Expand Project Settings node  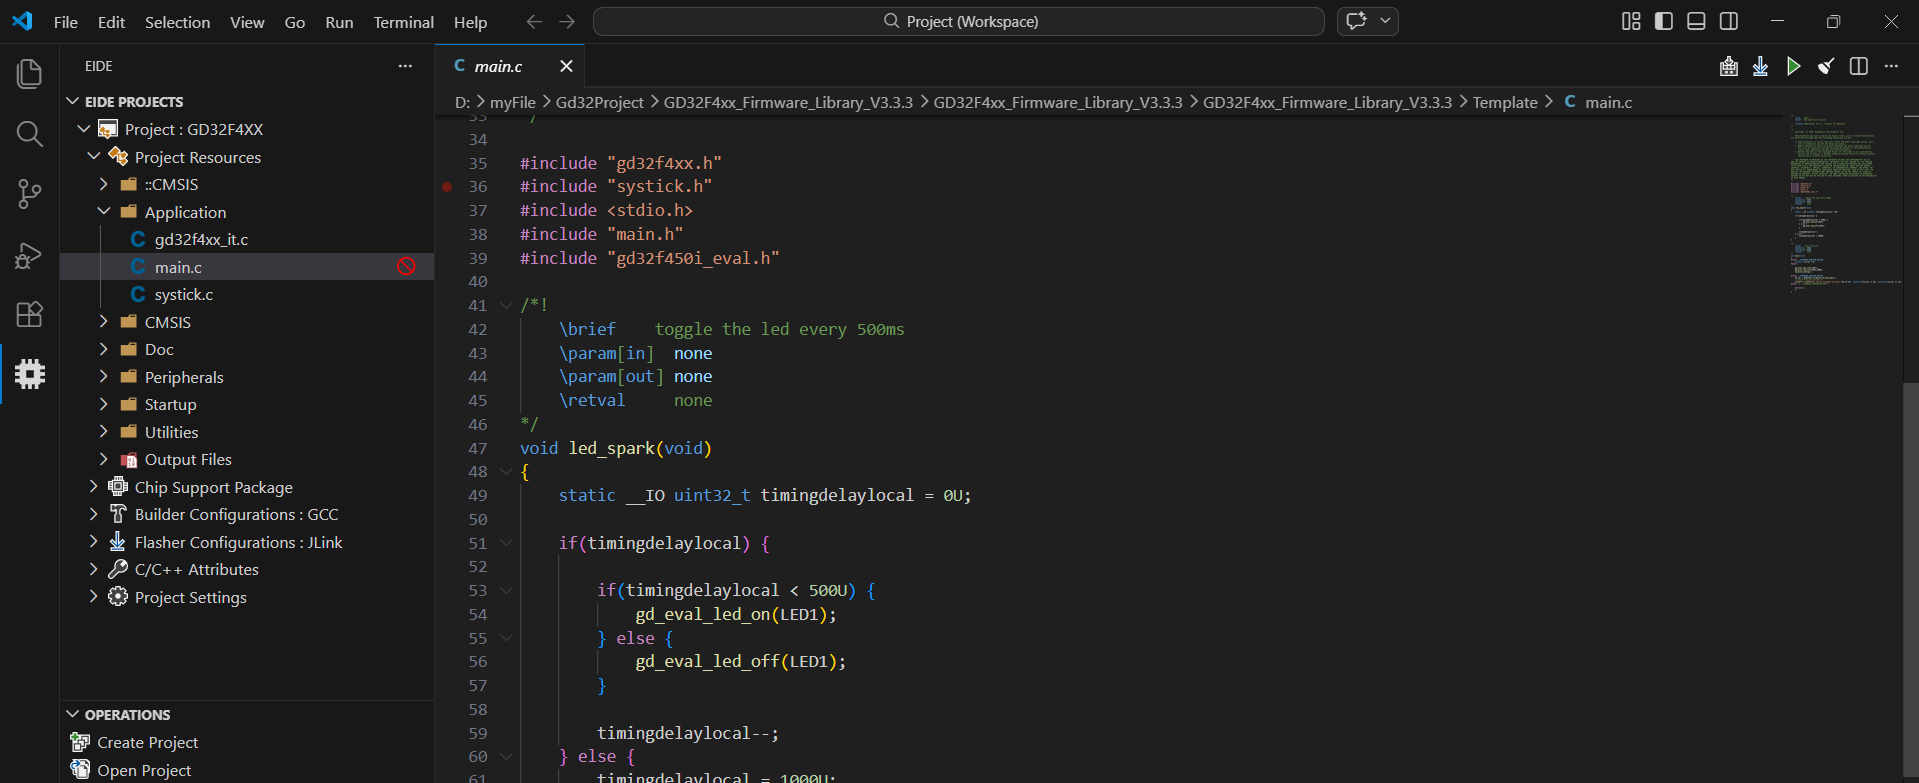click(94, 597)
